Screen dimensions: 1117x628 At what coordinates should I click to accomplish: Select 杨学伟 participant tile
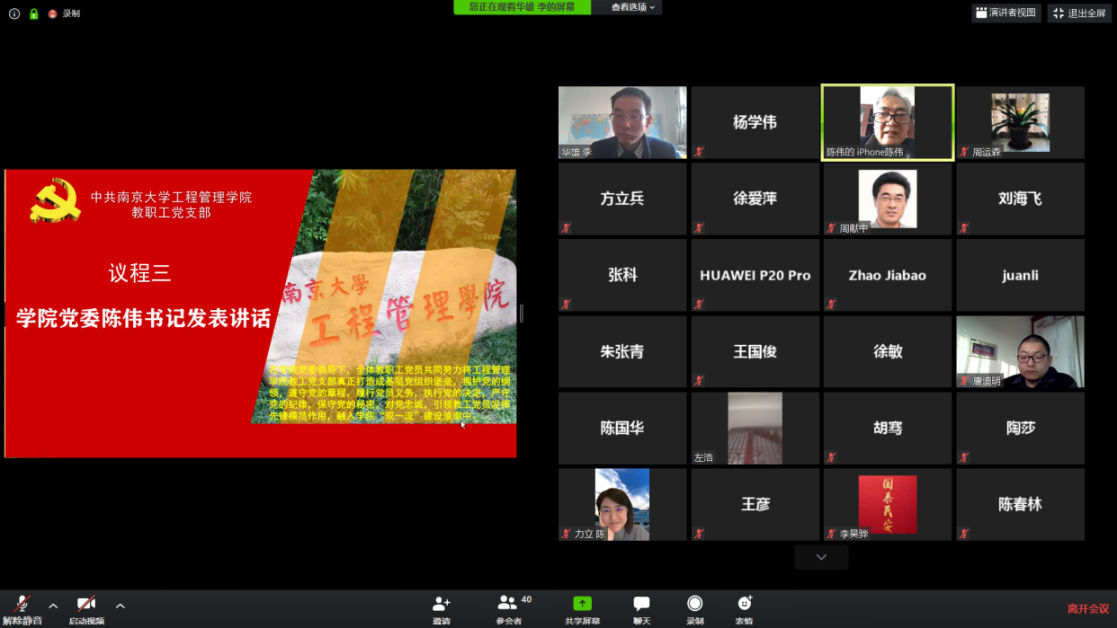point(754,122)
